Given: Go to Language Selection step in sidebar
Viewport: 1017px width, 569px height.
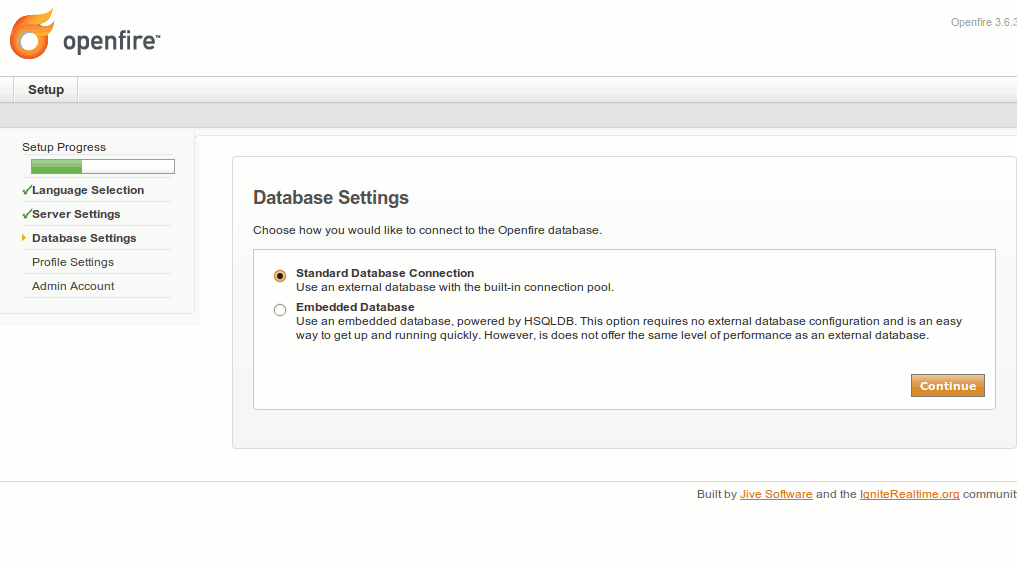Looking at the screenshot, I should pyautogui.click(x=88, y=190).
